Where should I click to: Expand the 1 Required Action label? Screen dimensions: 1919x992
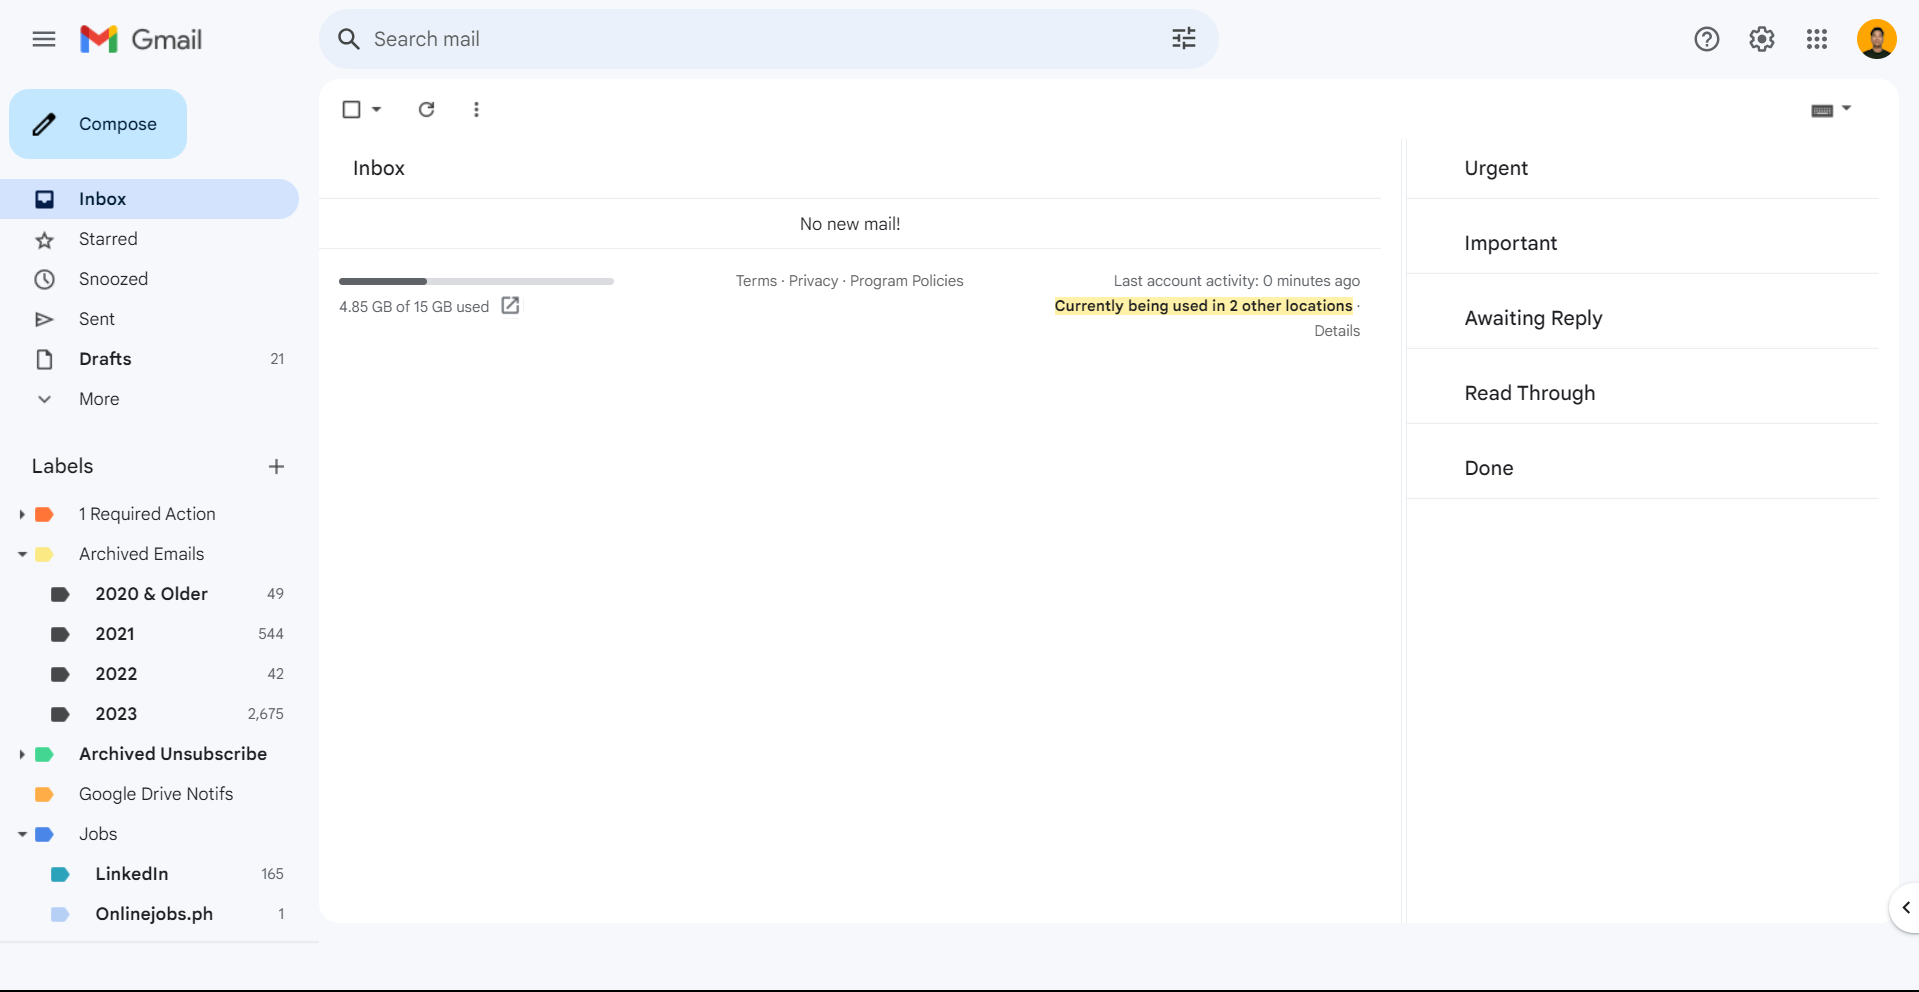click(x=22, y=514)
